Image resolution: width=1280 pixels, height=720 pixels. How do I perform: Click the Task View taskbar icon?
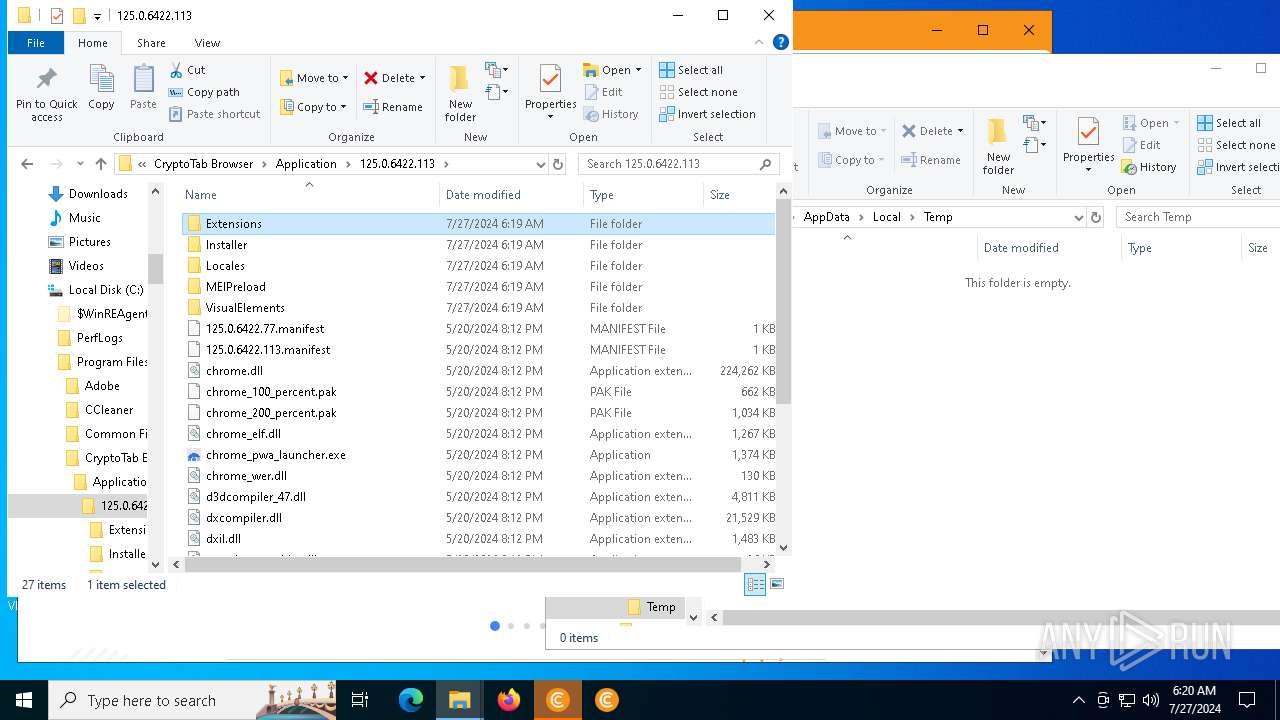(x=360, y=700)
